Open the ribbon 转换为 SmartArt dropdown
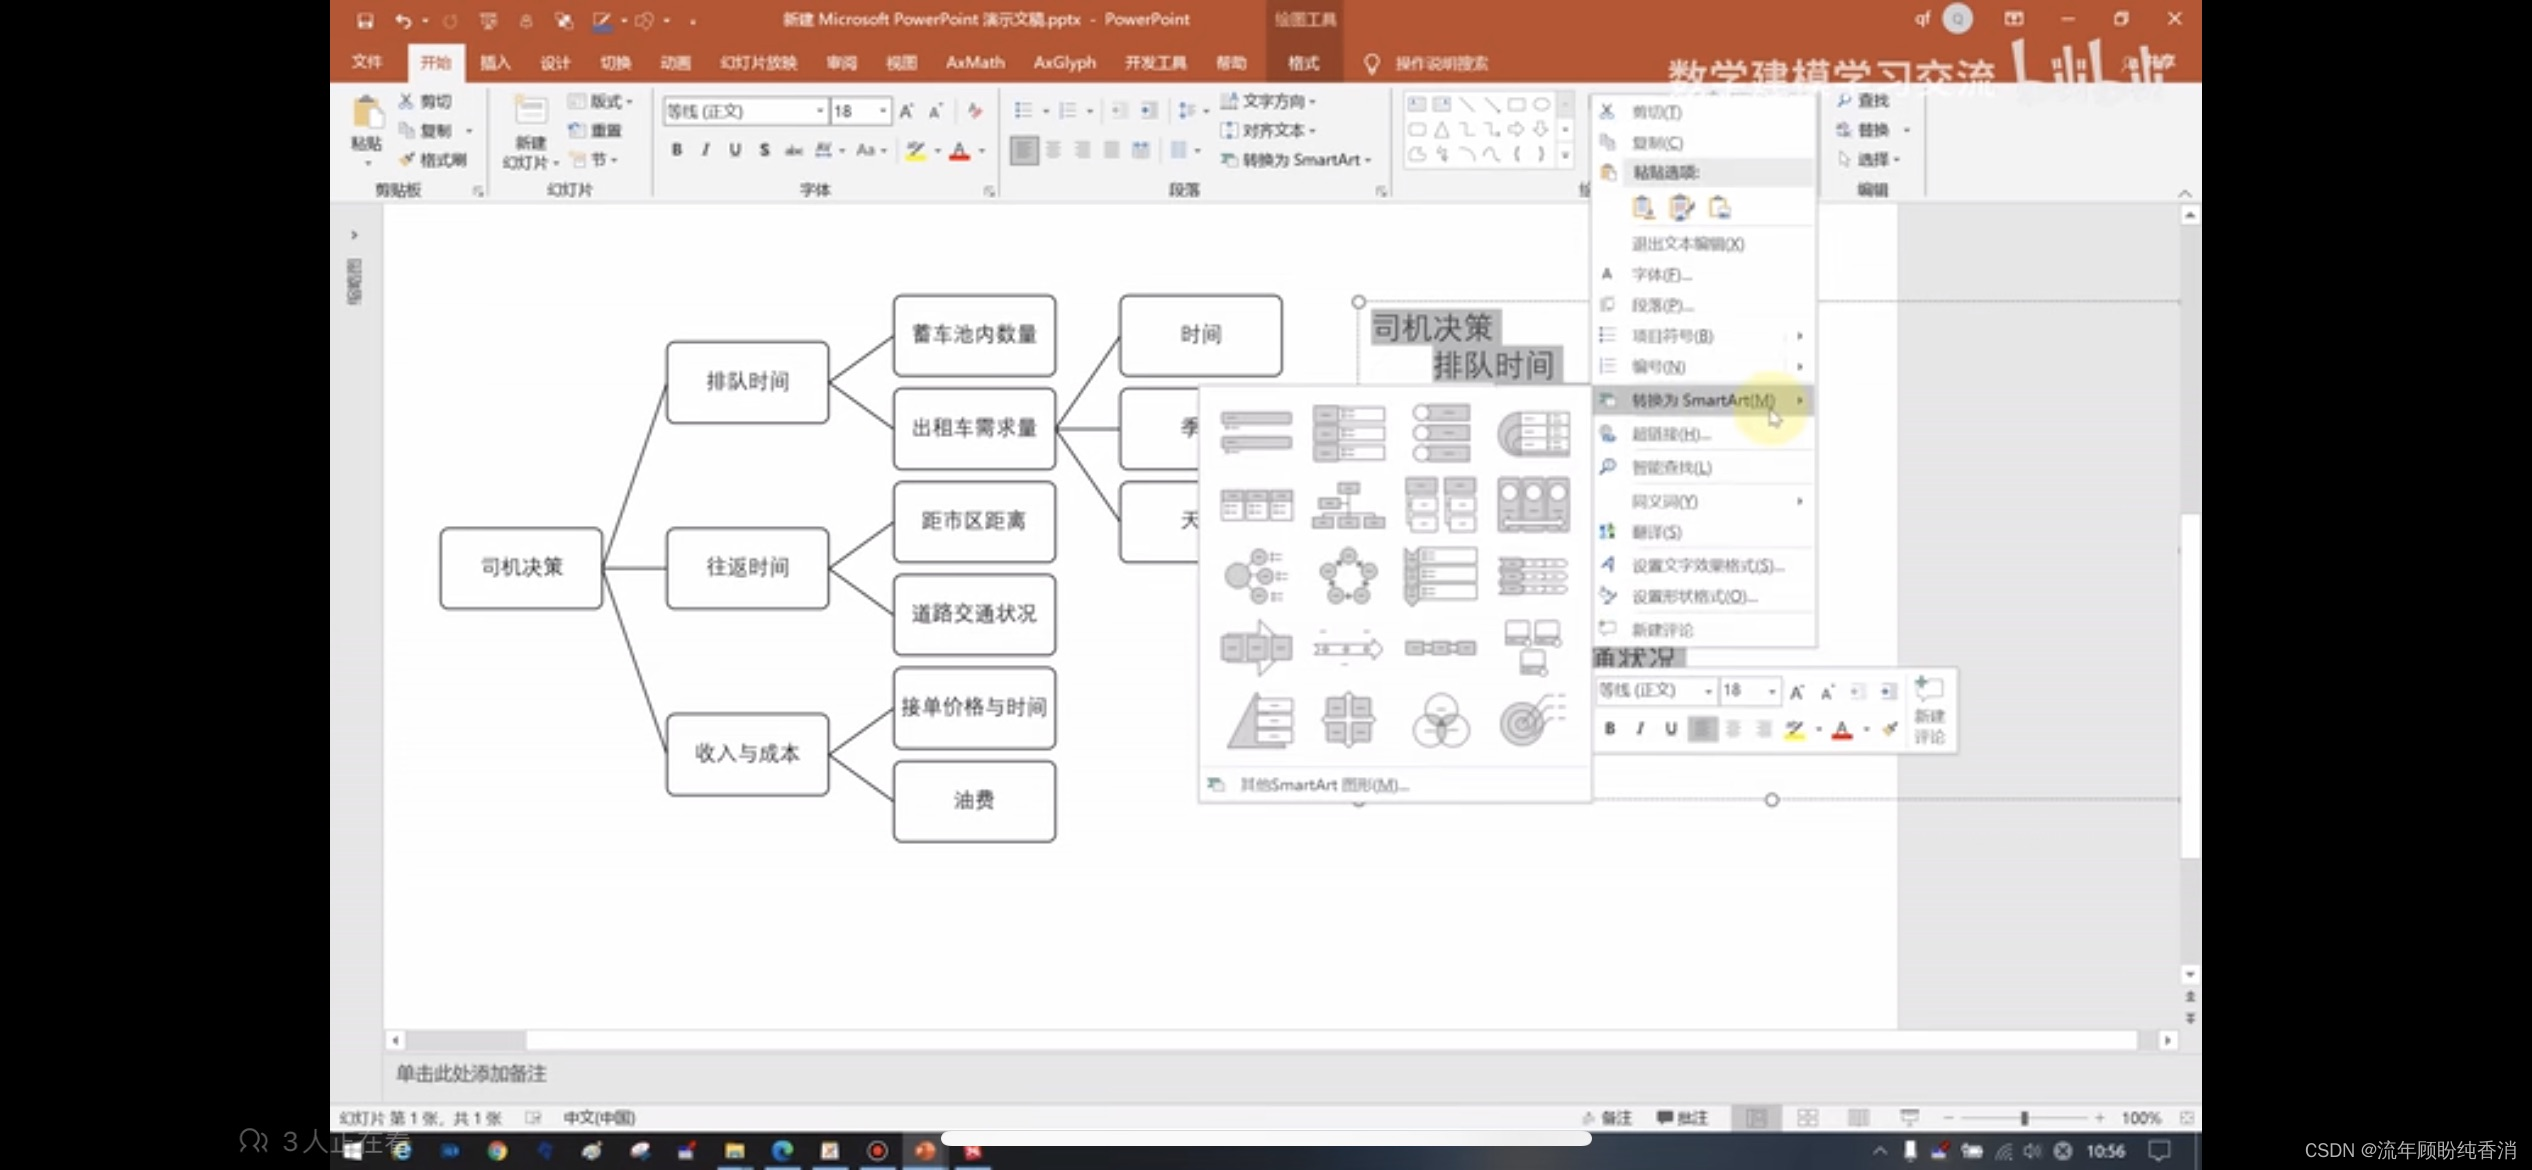The height and width of the screenshot is (1170, 2532). tap(1296, 160)
